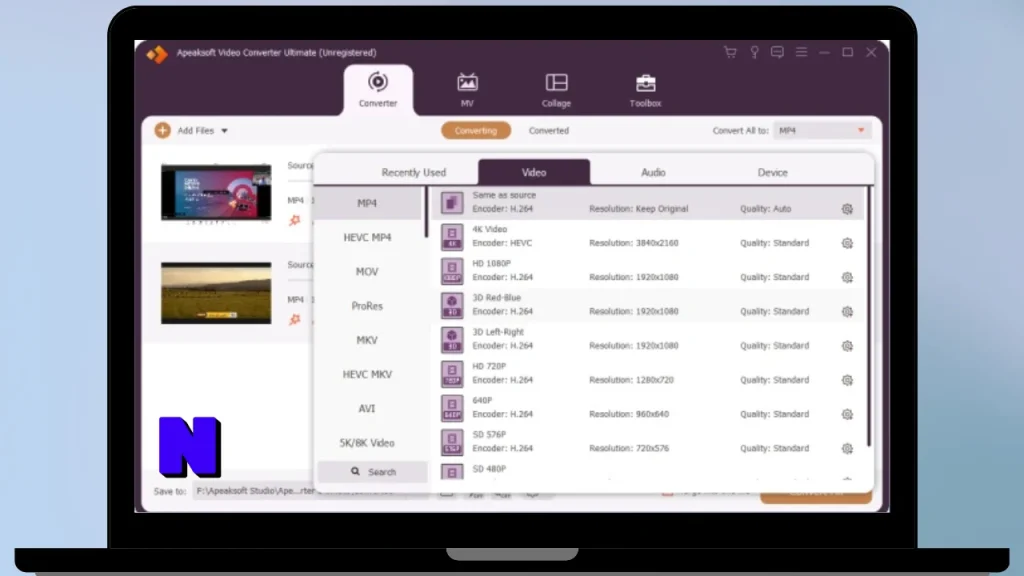The image size is (1024, 576).
Task: Select the HD 720P preset icon
Action: (x=452, y=374)
